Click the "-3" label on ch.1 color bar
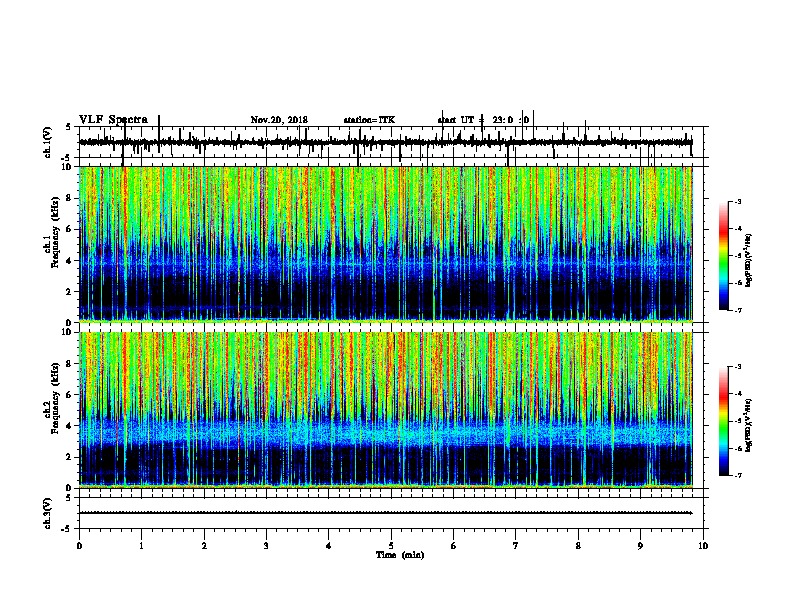 point(737,201)
